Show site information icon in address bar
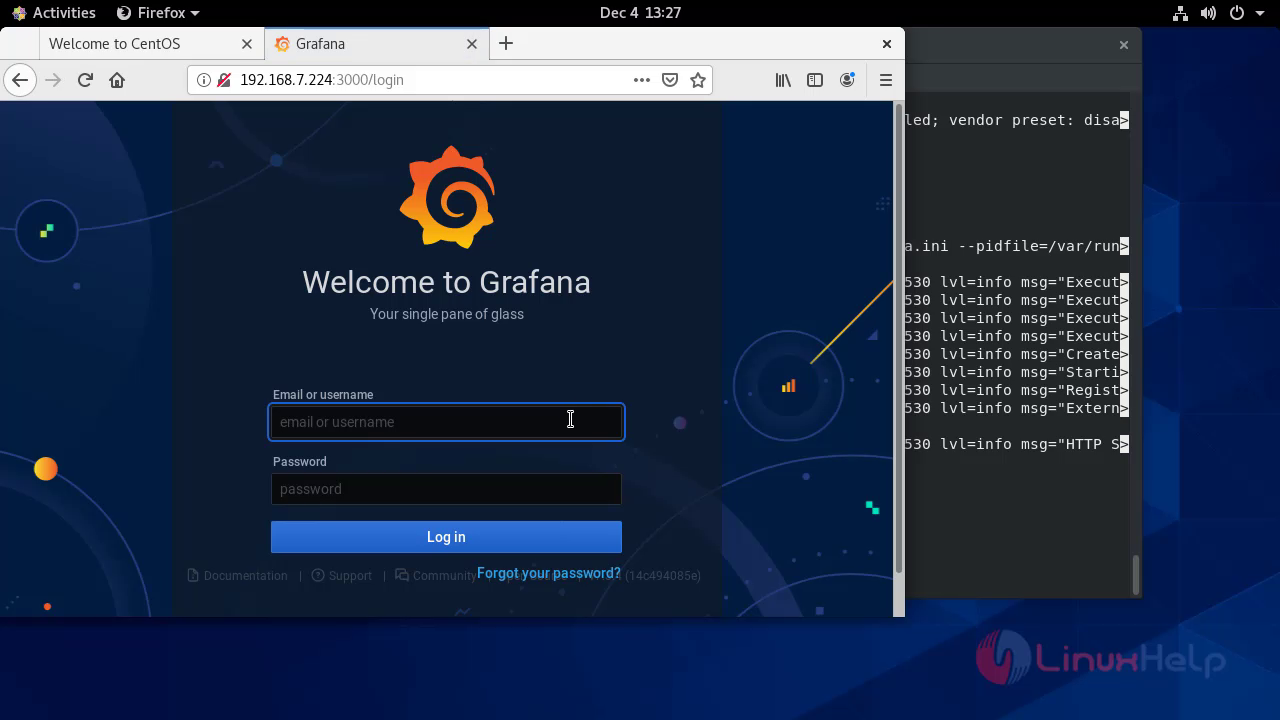This screenshot has width=1280, height=720. tap(203, 80)
